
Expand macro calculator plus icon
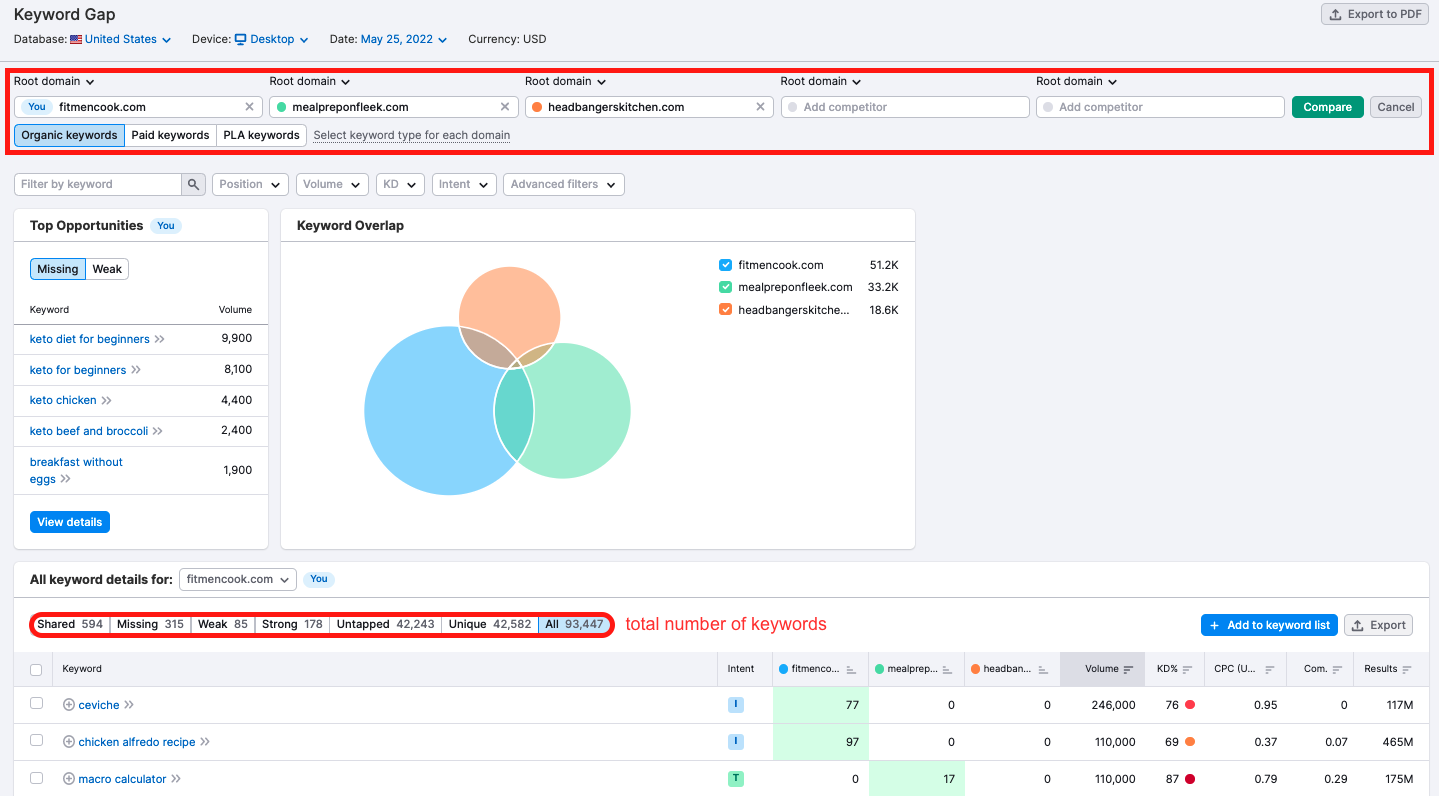69,779
